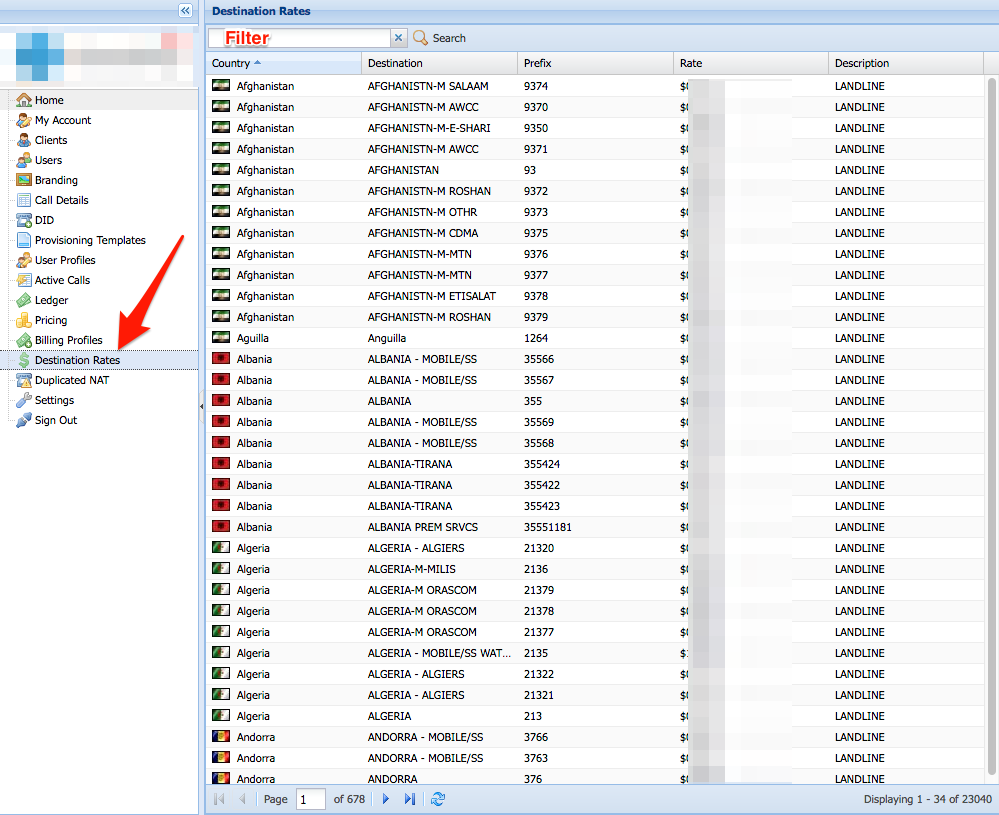Click the Billing Profiles icon

point(24,340)
